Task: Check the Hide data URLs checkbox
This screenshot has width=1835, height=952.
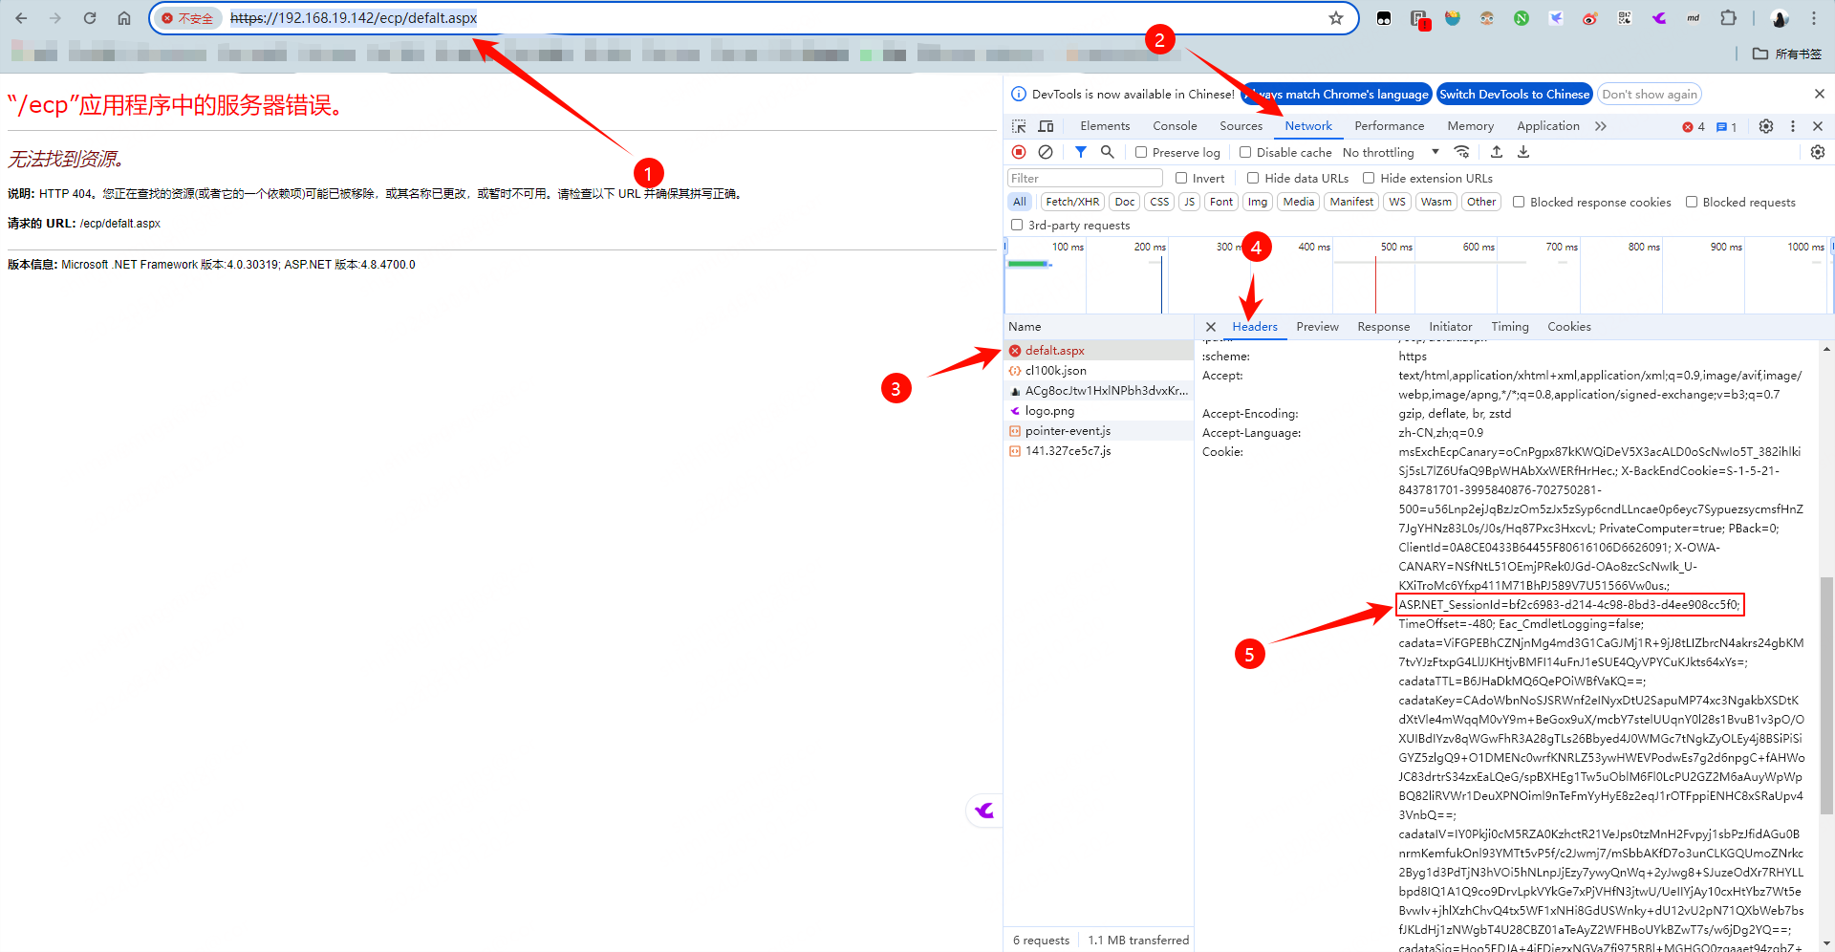Action: point(1253,179)
